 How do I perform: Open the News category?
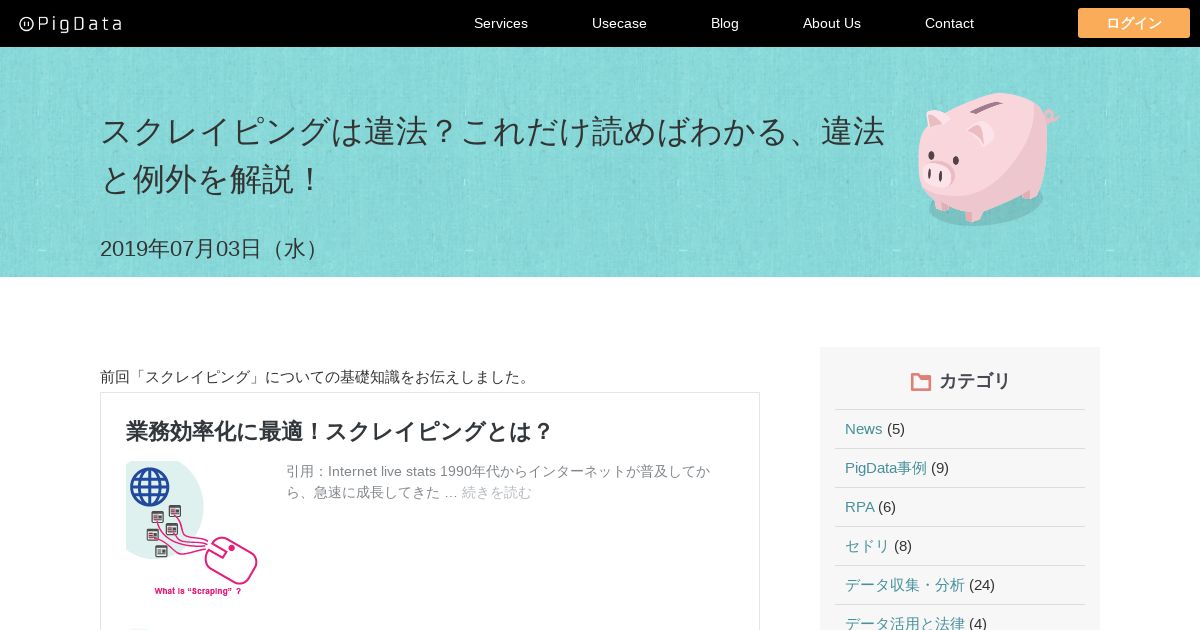point(864,428)
